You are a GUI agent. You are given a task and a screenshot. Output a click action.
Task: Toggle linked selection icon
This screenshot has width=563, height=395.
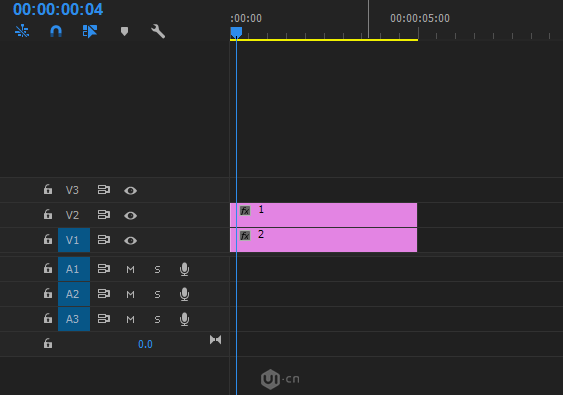pos(89,31)
